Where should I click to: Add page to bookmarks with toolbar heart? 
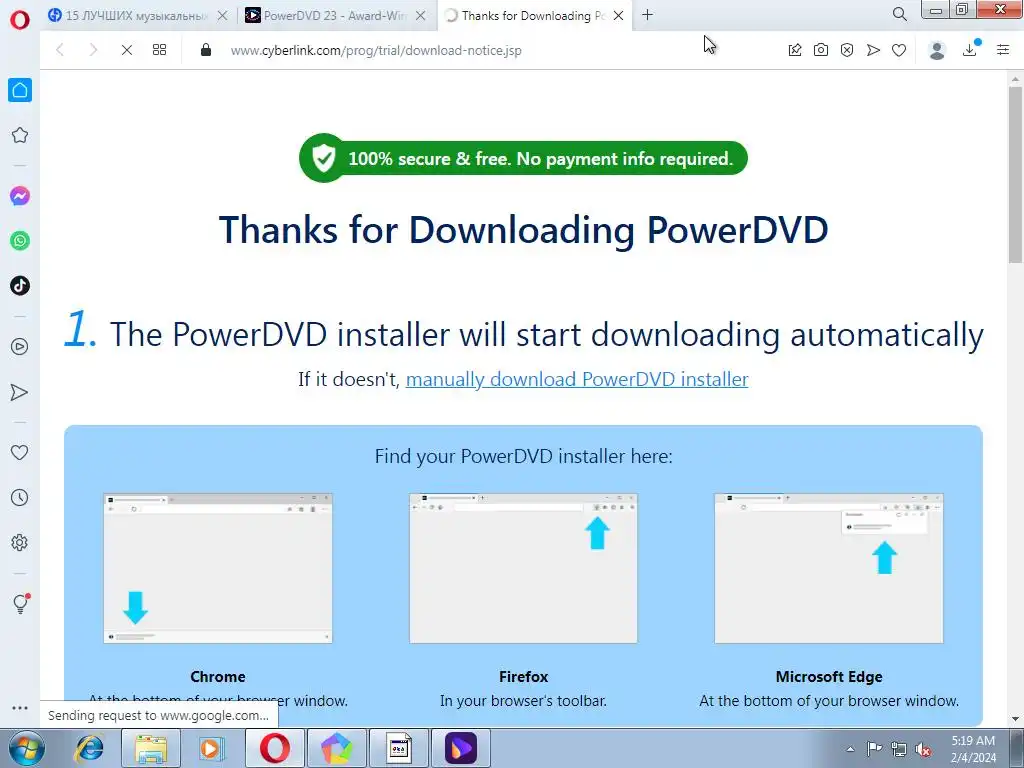point(899,50)
